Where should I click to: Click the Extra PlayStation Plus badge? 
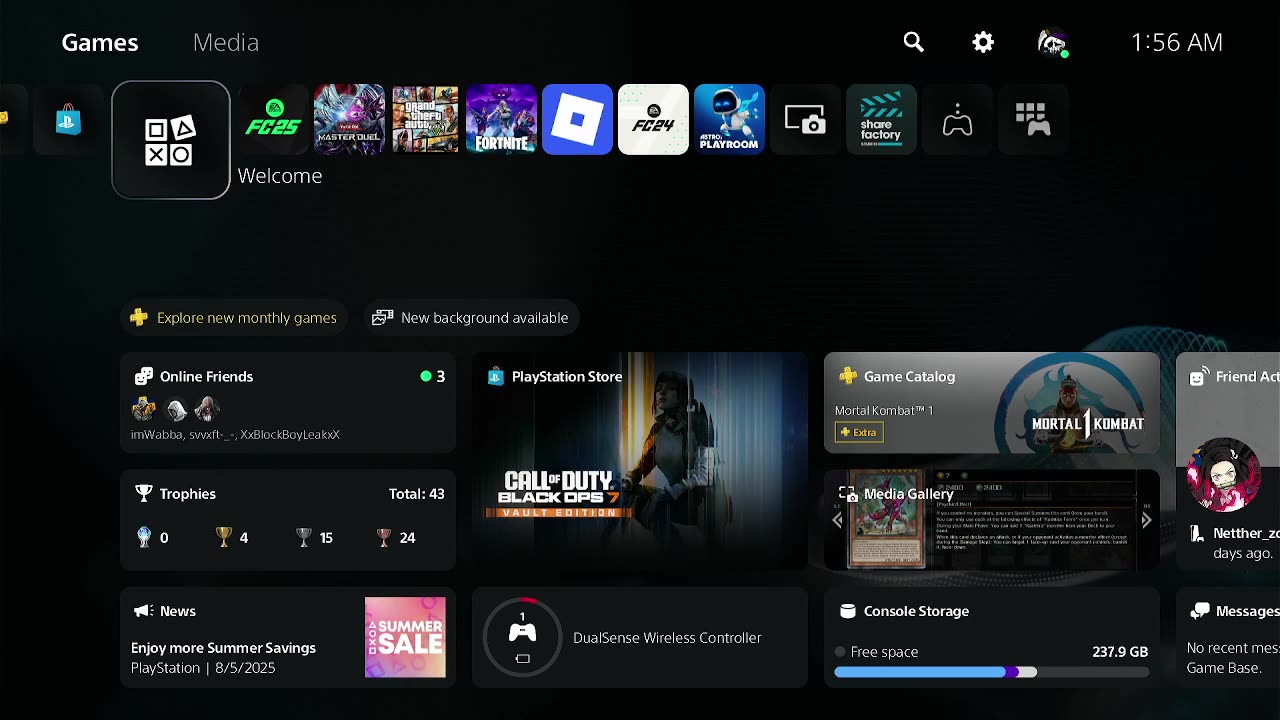(x=859, y=432)
